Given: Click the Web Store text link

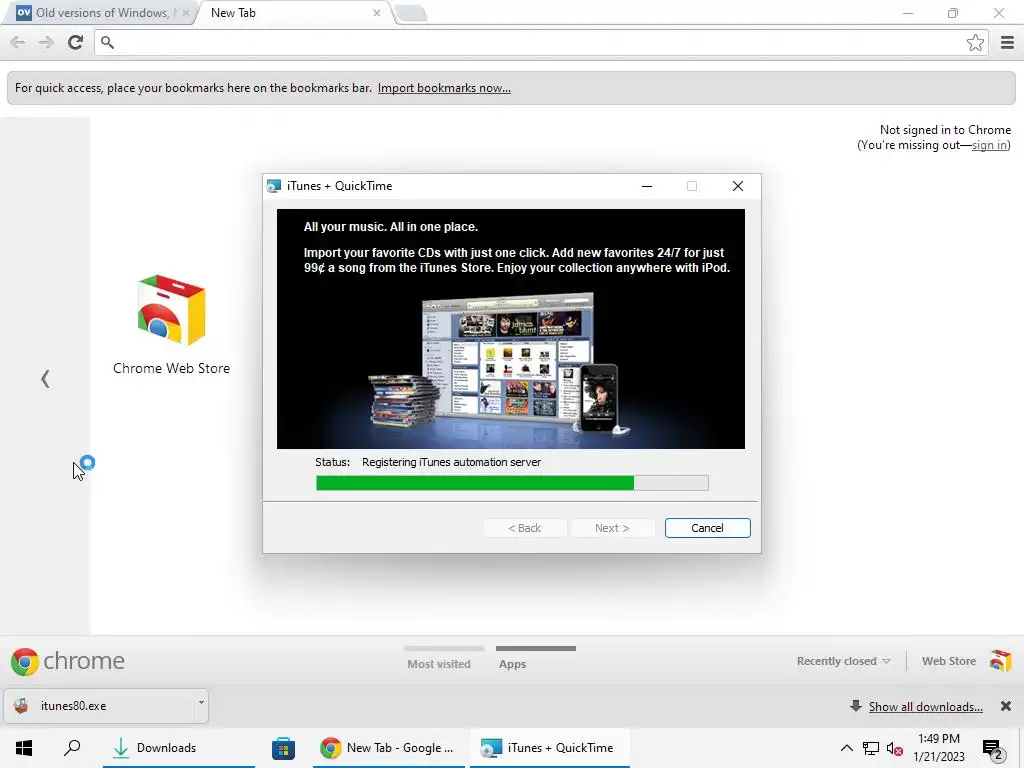Looking at the screenshot, I should 949,661.
